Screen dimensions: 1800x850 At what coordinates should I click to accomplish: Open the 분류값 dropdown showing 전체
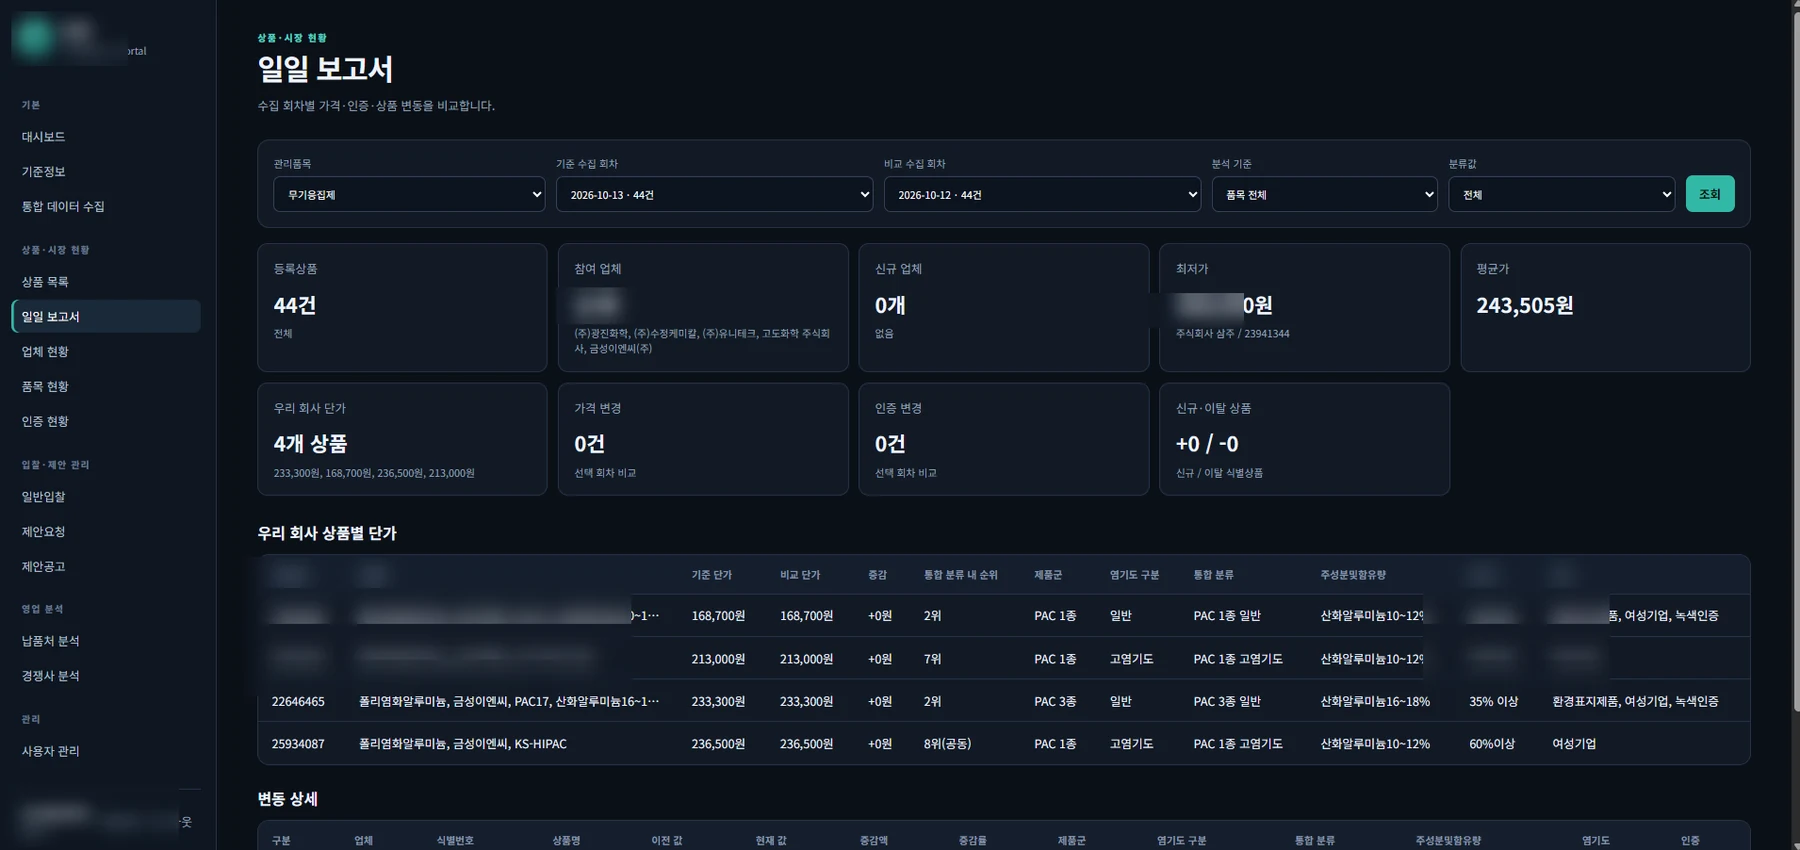coord(1561,194)
